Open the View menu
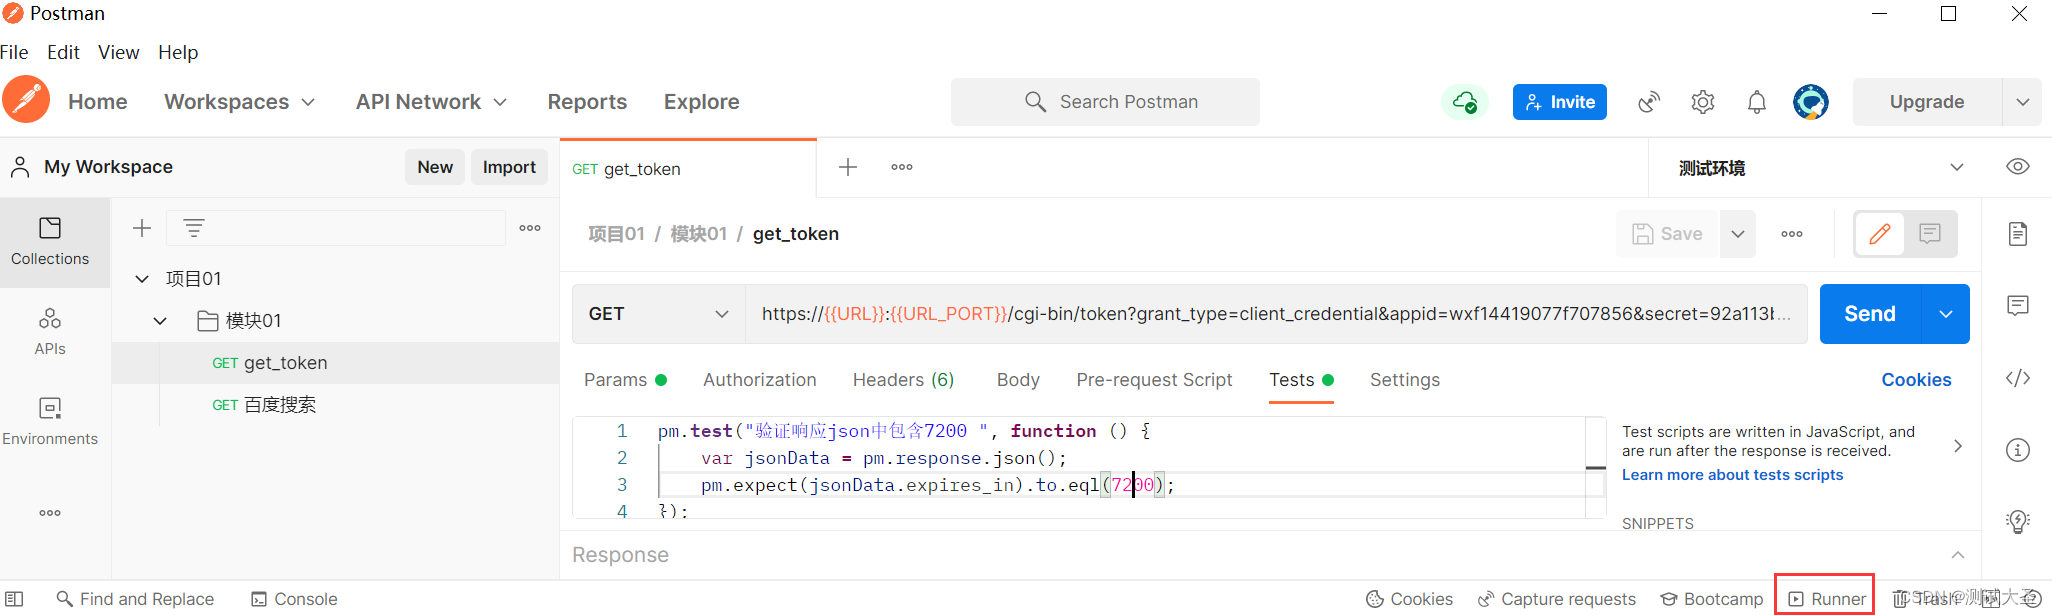Image resolution: width=2052 pixels, height=615 pixels. tap(118, 52)
